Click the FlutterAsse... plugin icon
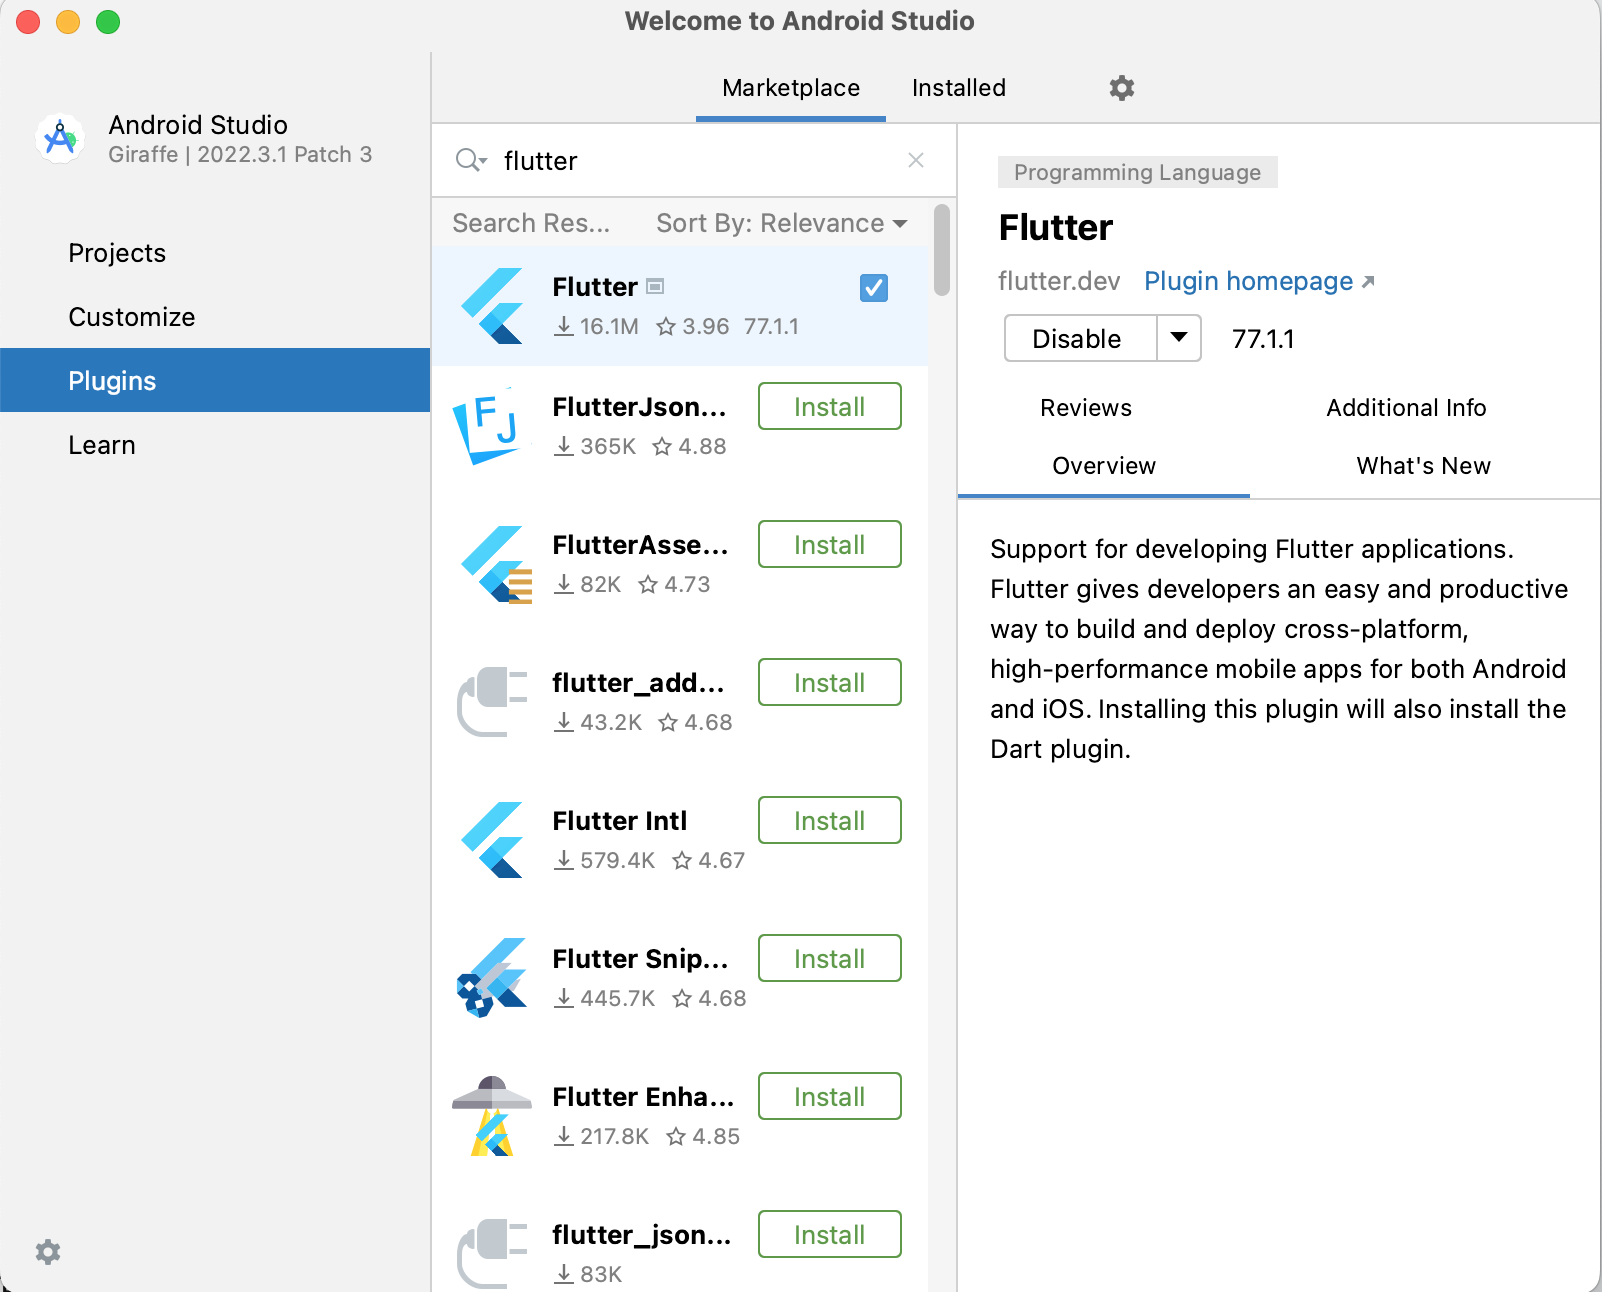 pyautogui.click(x=495, y=564)
